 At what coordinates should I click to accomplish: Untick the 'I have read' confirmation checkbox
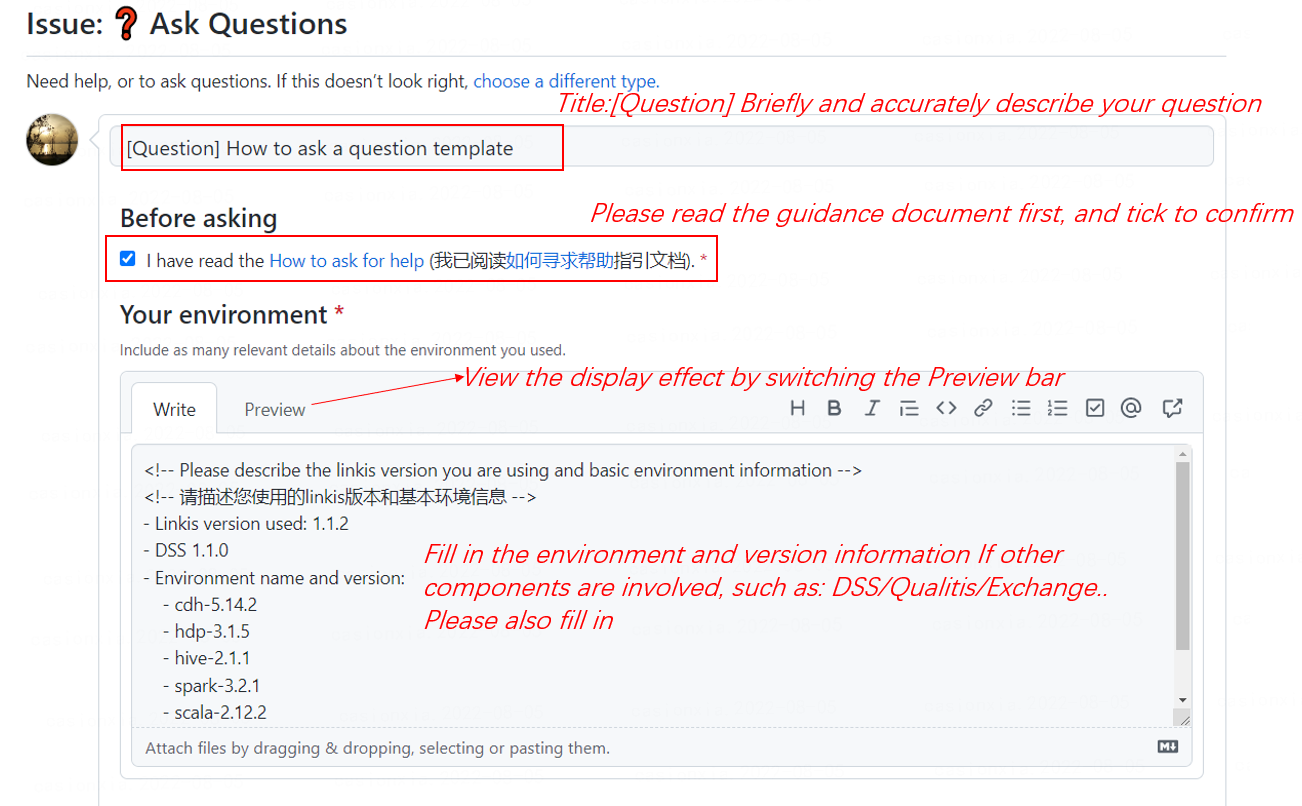pyautogui.click(x=128, y=259)
